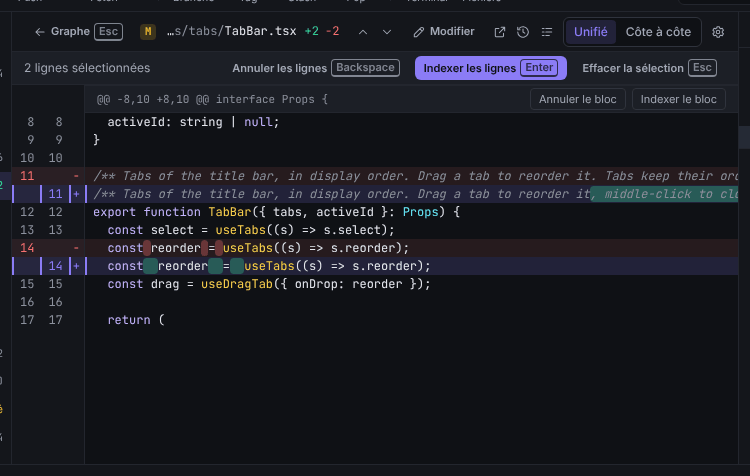750x476 pixels.
Task: Jump to next change chevron
Action: (x=387, y=32)
